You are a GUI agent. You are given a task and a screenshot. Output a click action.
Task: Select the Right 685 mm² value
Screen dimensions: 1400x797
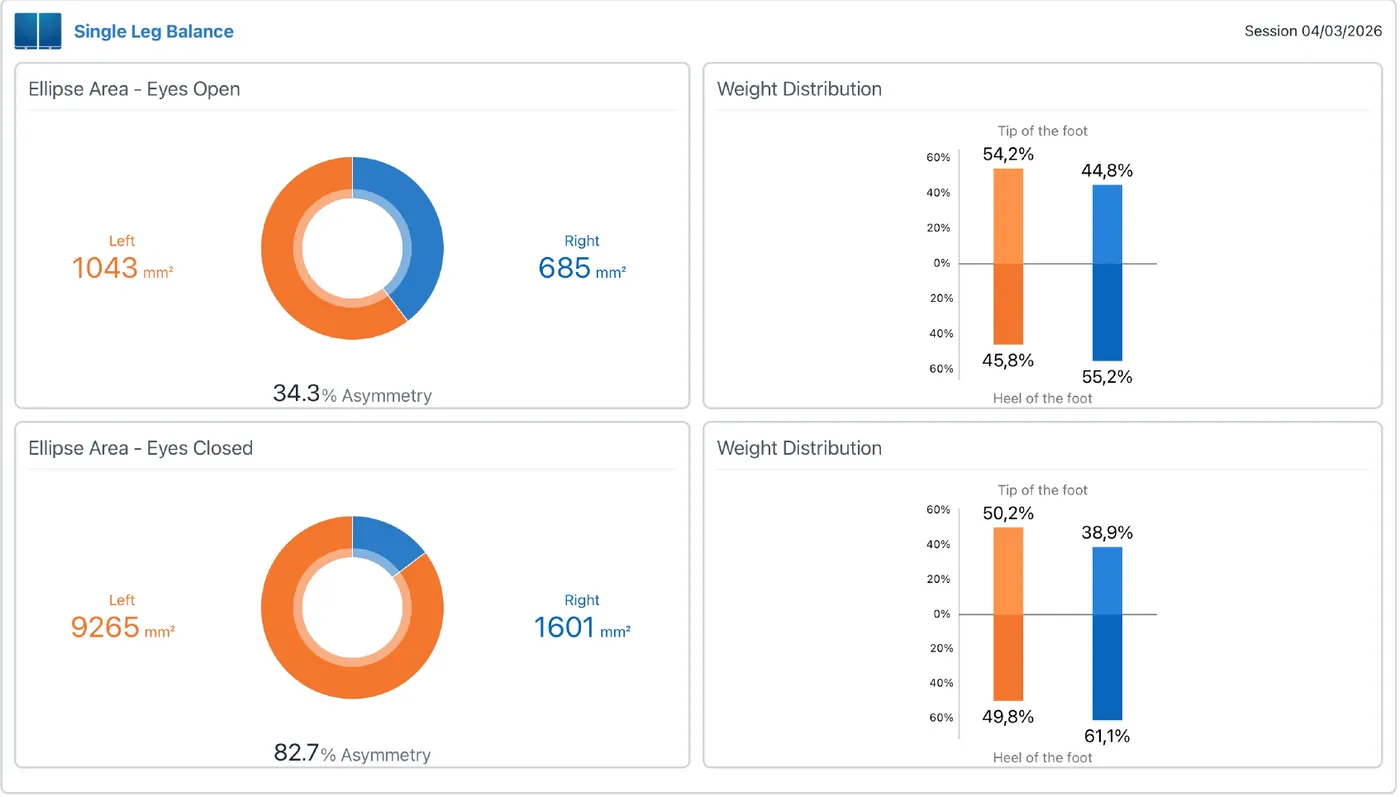coord(582,267)
